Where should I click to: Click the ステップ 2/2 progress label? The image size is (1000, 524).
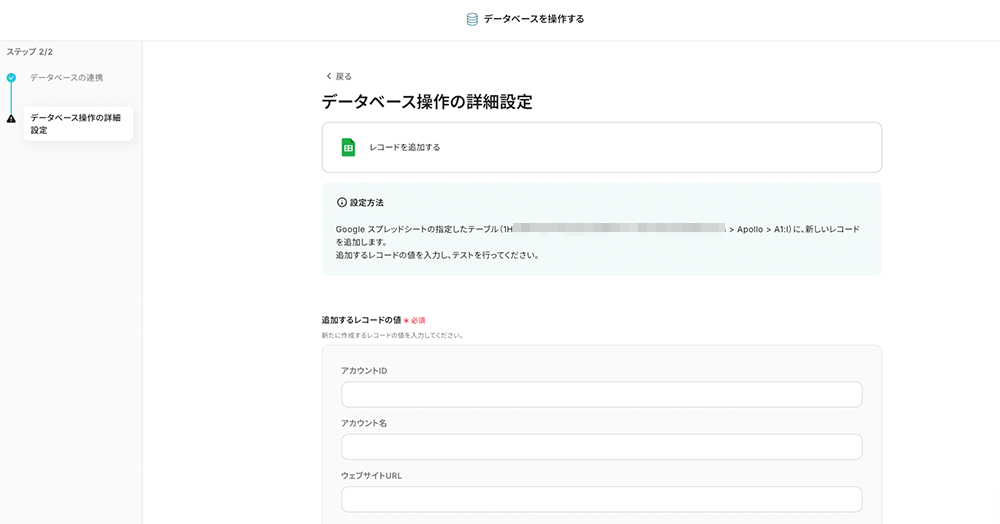30,51
